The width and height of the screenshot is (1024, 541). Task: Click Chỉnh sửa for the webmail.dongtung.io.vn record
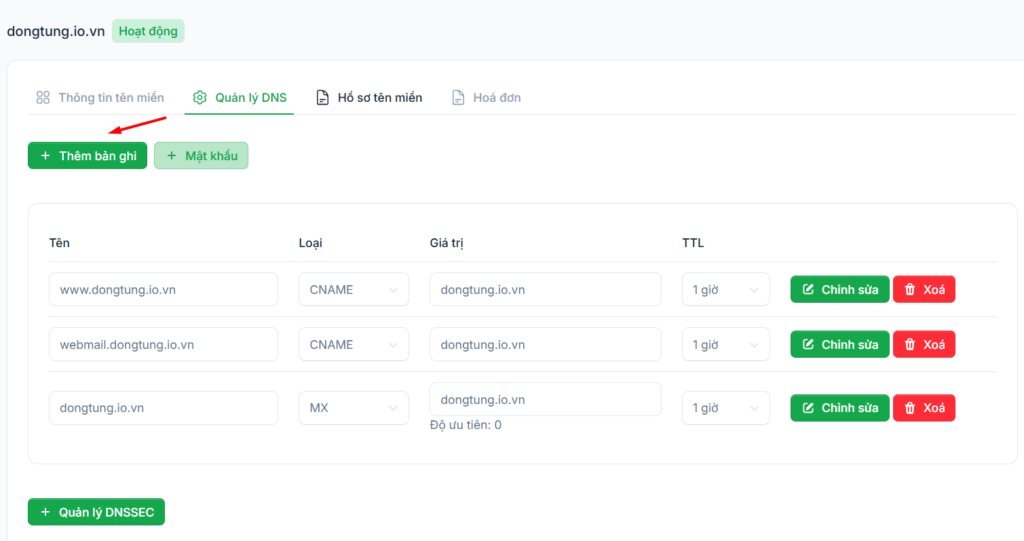pos(840,344)
